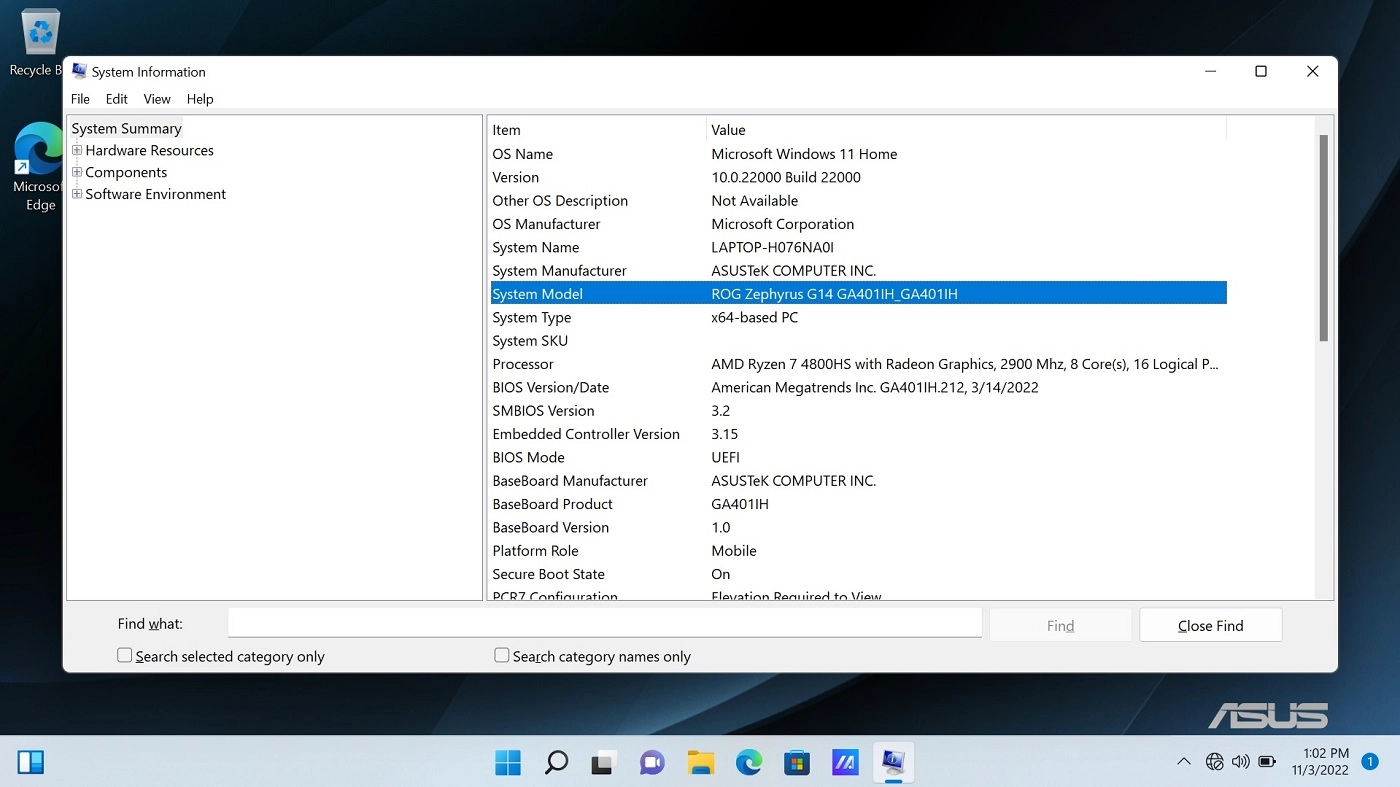Click the volume speaker icon in the tray
This screenshot has height=787, width=1400.
[x=1241, y=762]
